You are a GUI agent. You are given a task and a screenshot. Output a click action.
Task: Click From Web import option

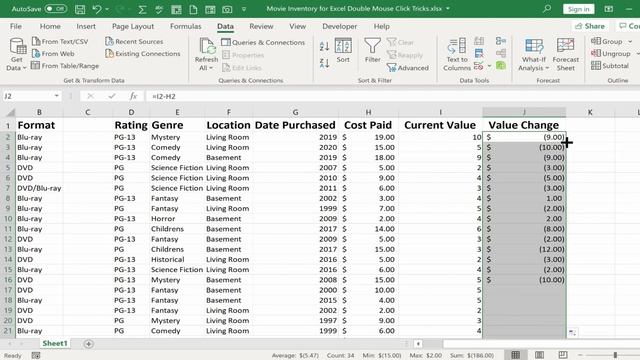(53, 53)
